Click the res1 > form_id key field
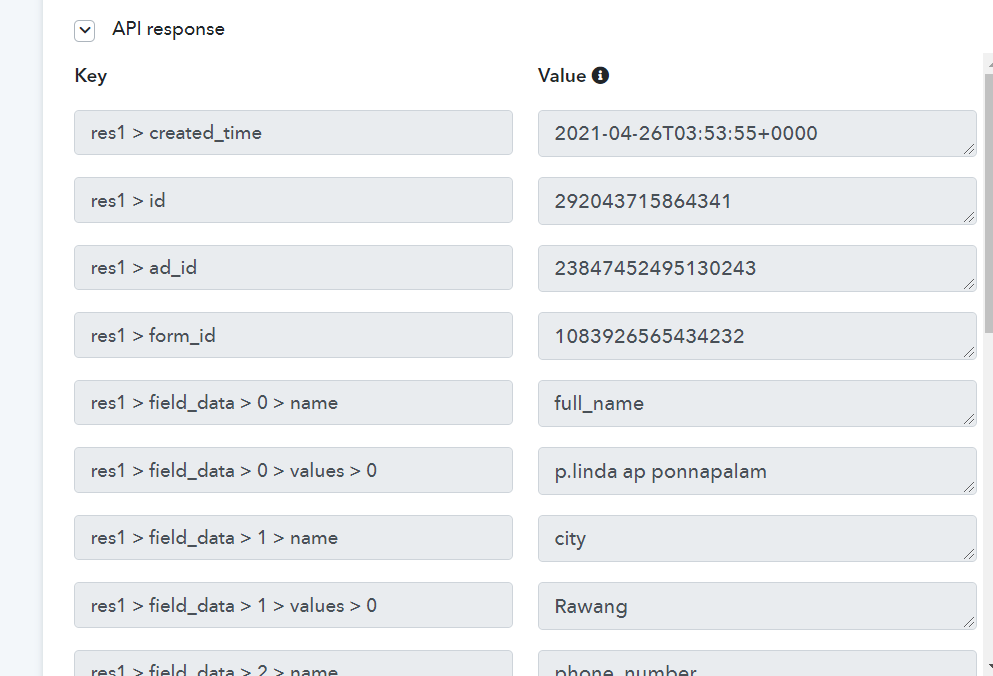Image resolution: width=993 pixels, height=676 pixels. pyautogui.click(x=293, y=335)
